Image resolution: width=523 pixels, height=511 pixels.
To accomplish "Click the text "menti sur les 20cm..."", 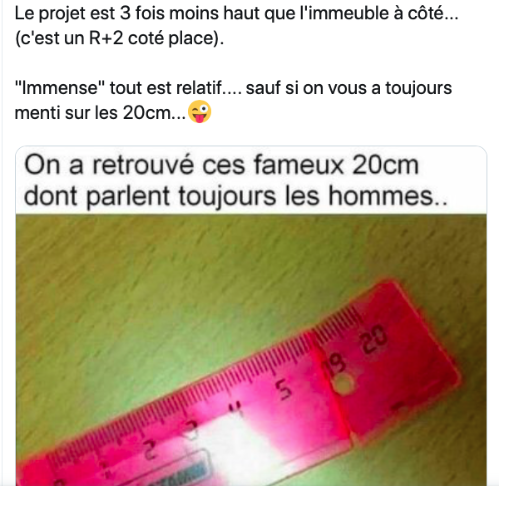I will point(100,113).
